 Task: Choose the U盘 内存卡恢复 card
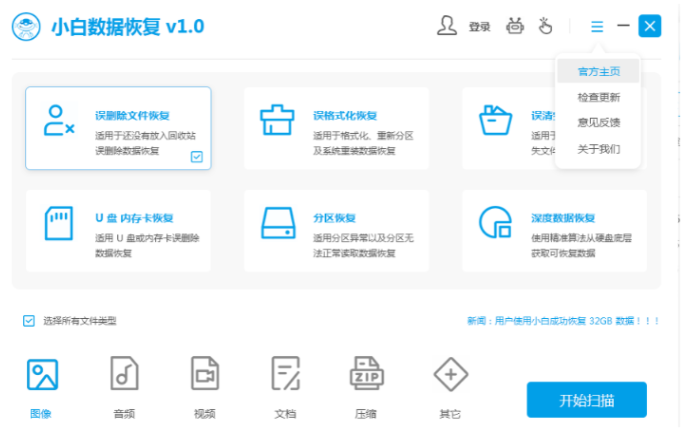[x=118, y=231]
